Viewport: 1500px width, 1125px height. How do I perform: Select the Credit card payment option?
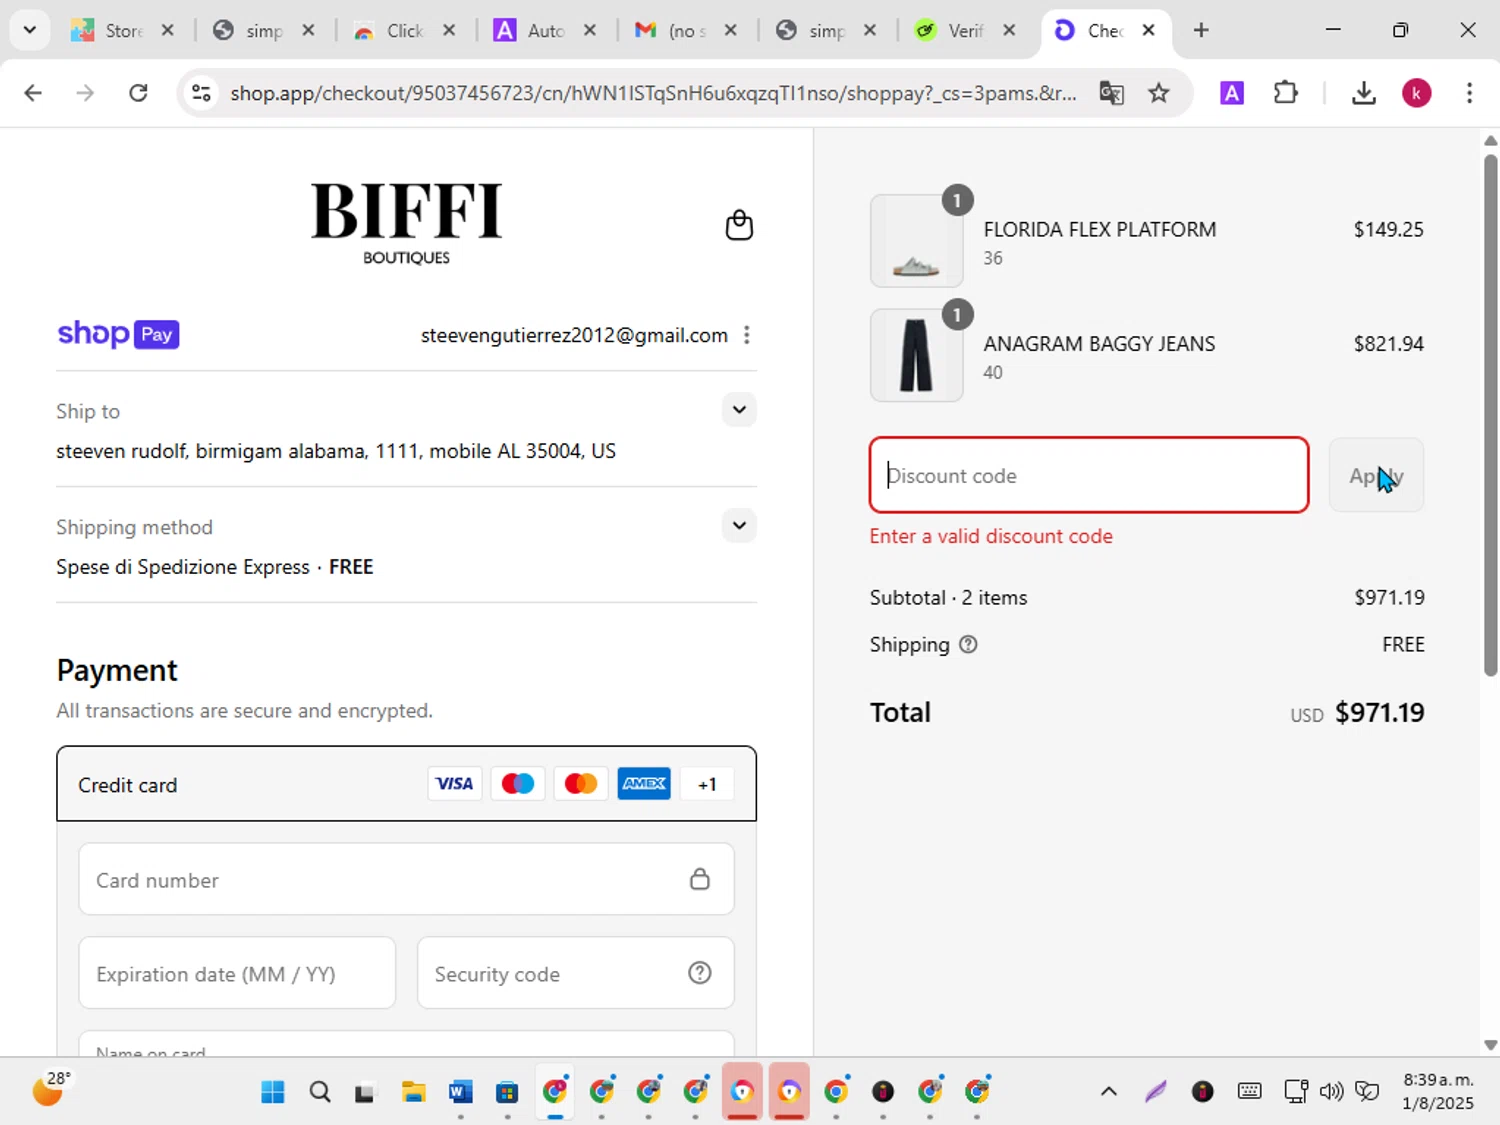pos(406,784)
